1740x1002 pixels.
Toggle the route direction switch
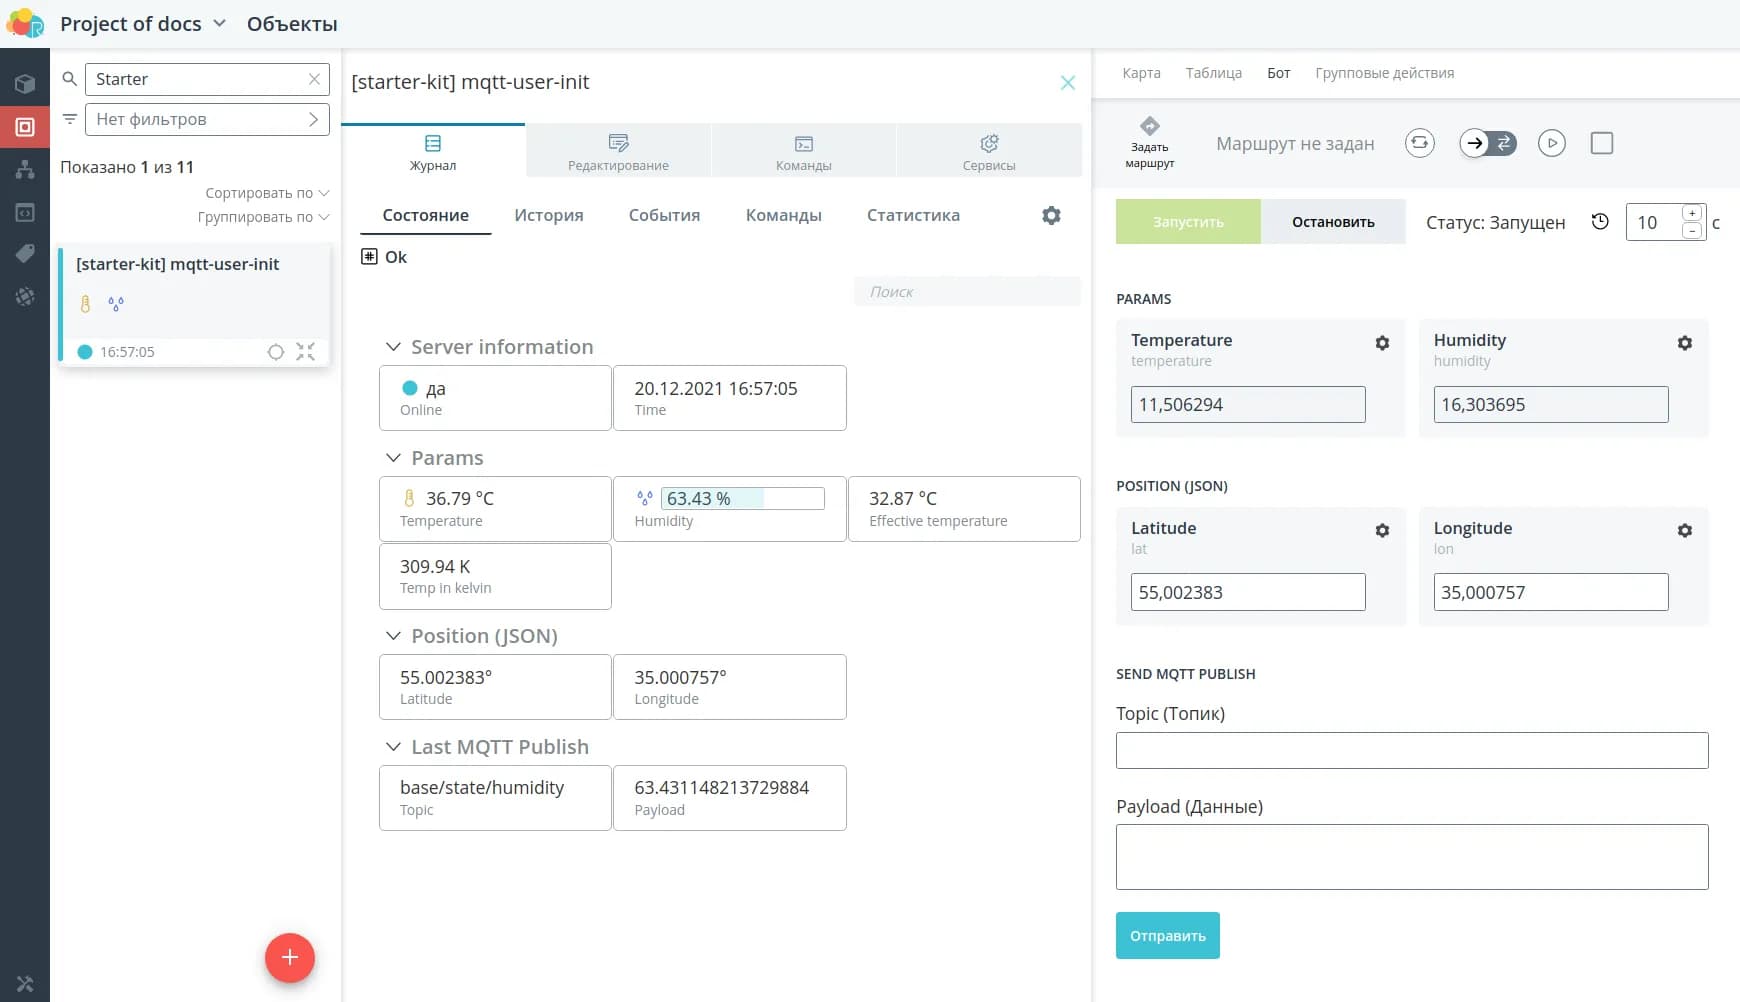click(x=1487, y=143)
